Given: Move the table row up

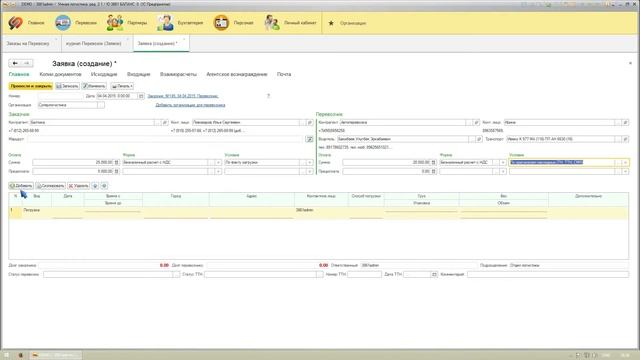Looking at the screenshot, I should pos(95,186).
